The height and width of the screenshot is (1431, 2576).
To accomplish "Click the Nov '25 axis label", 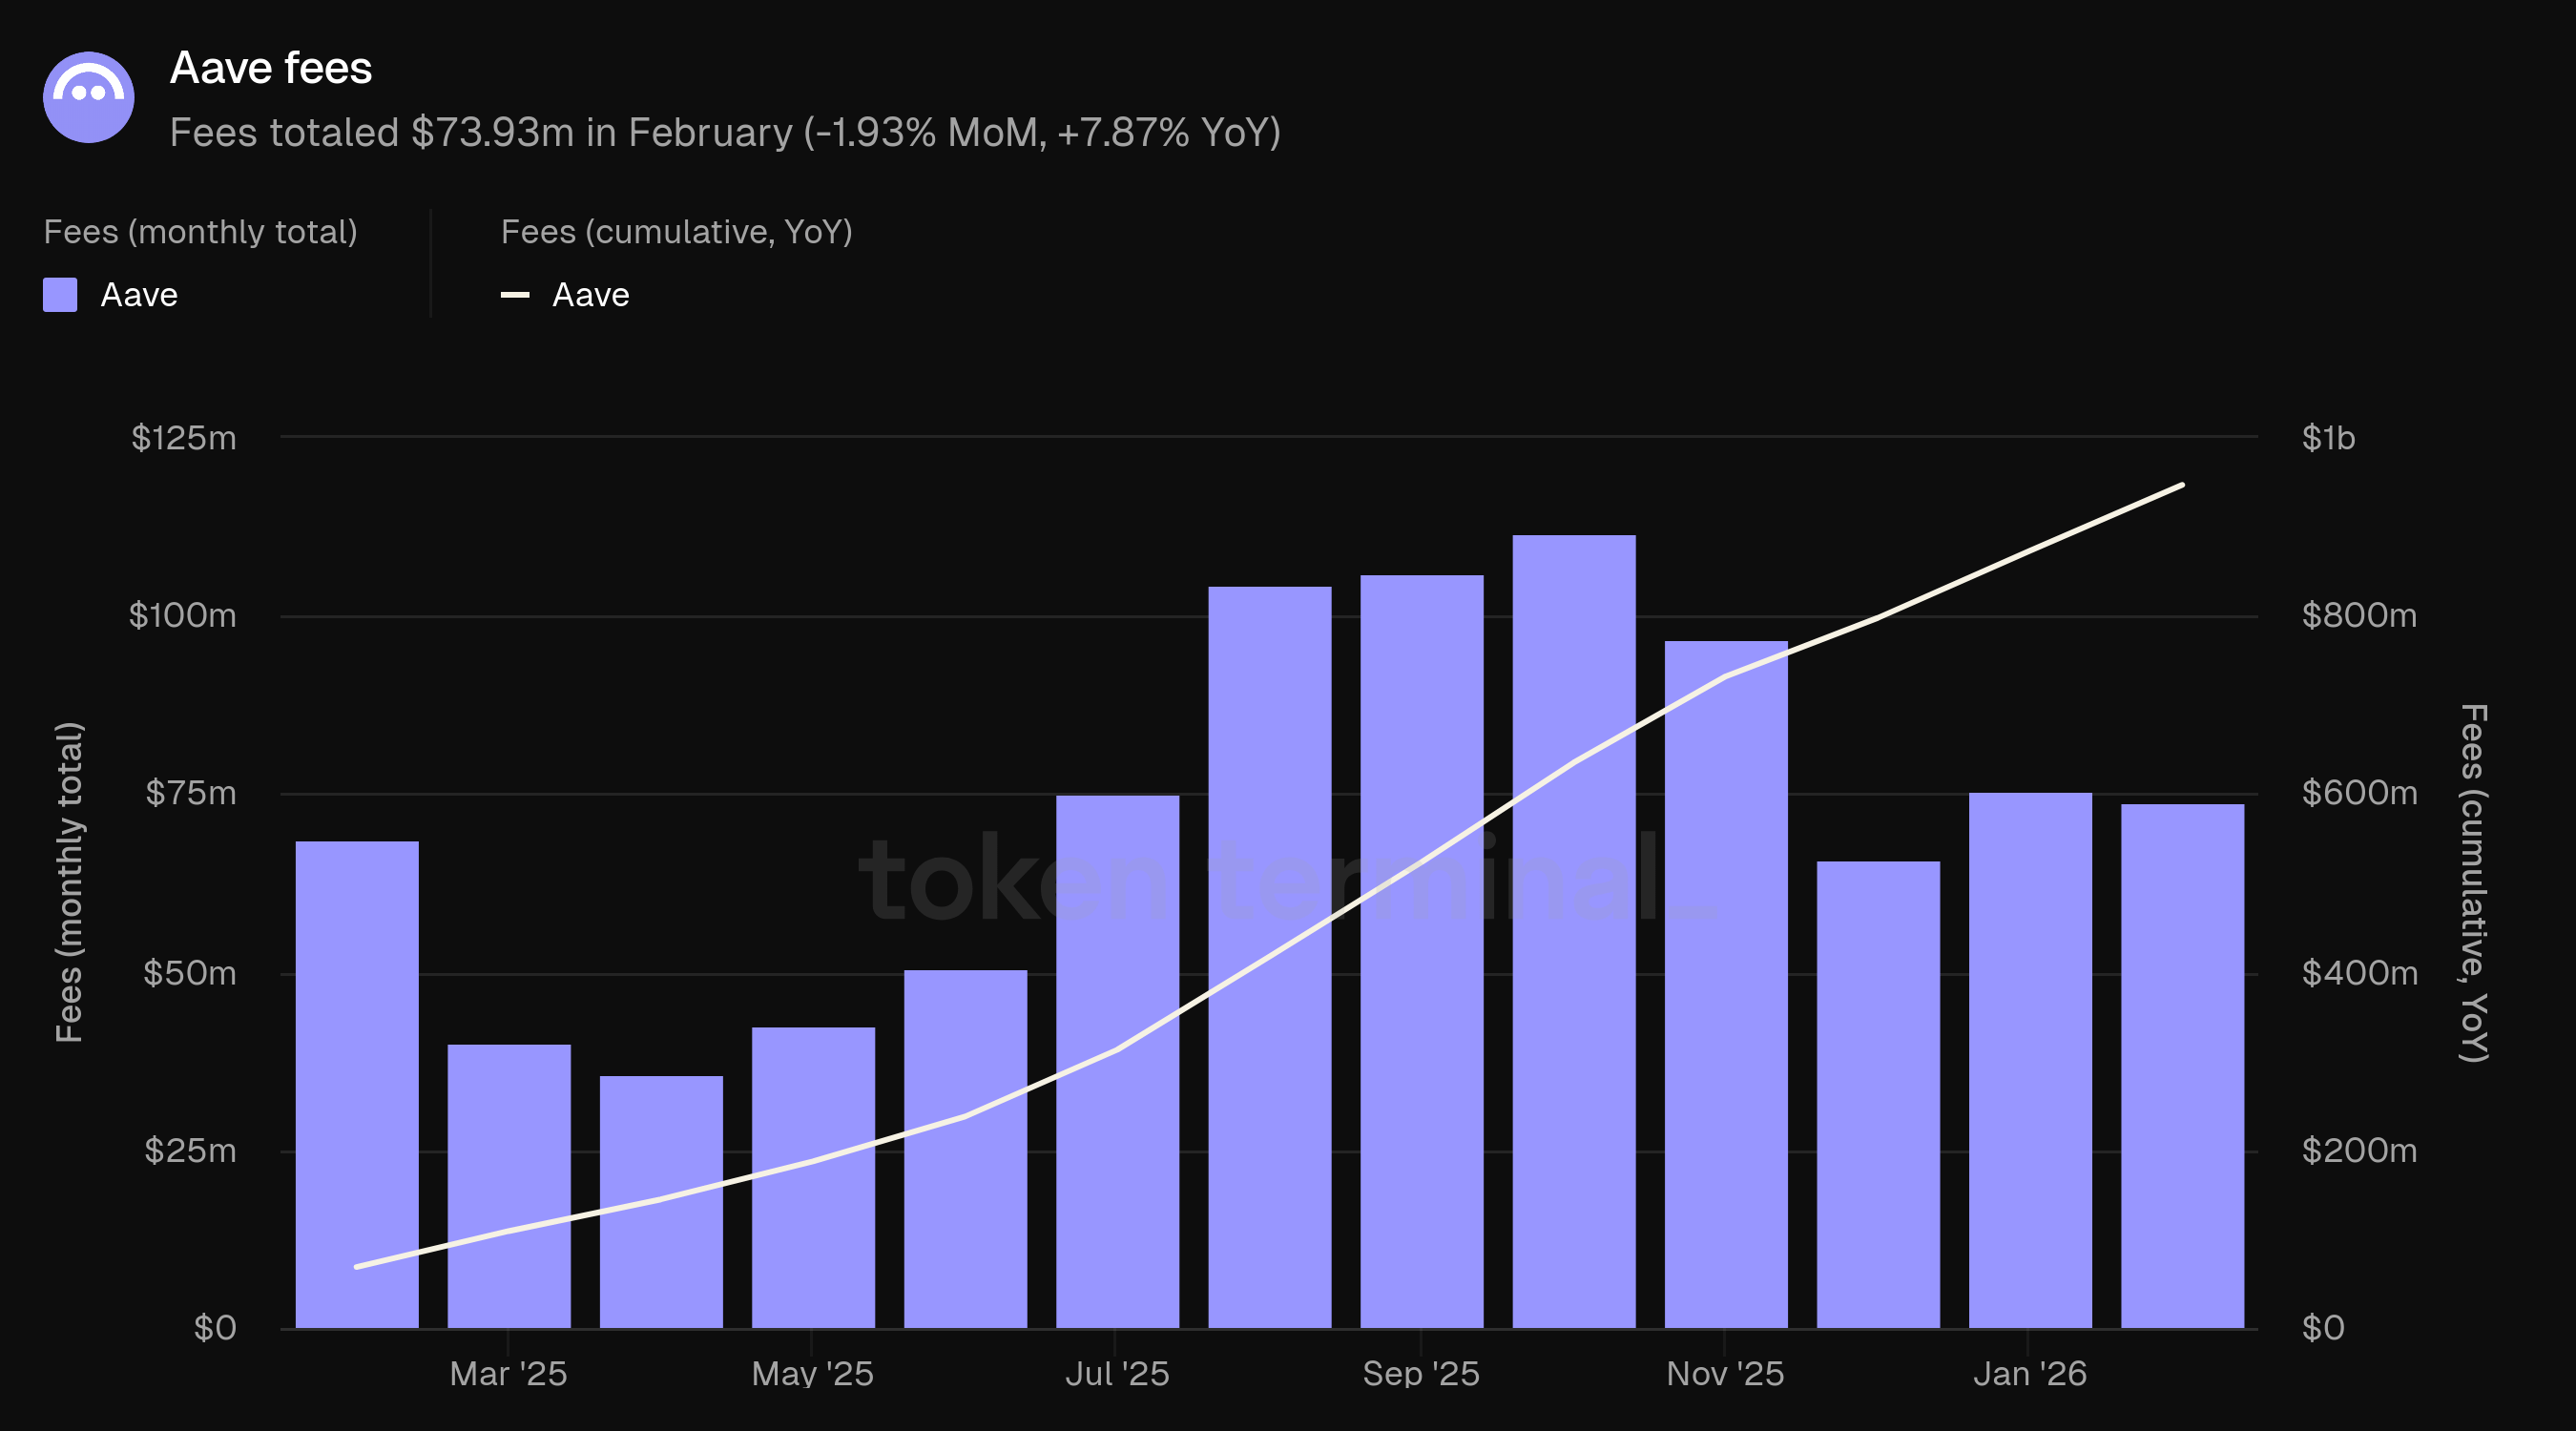I will (x=1725, y=1373).
